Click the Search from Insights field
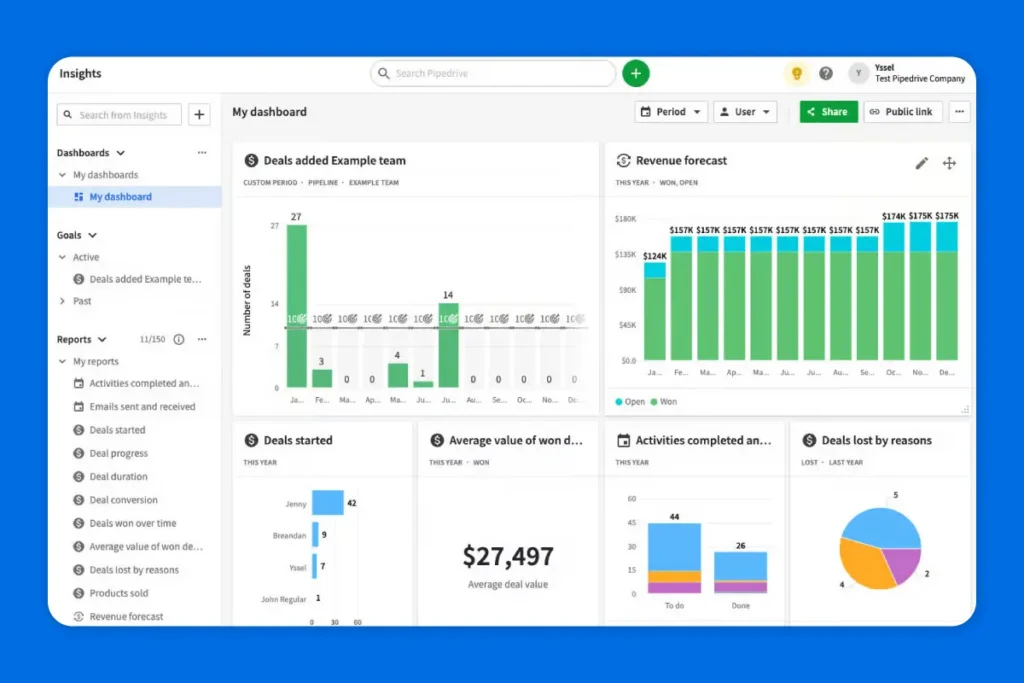Viewport: 1024px width, 683px height. pos(119,115)
